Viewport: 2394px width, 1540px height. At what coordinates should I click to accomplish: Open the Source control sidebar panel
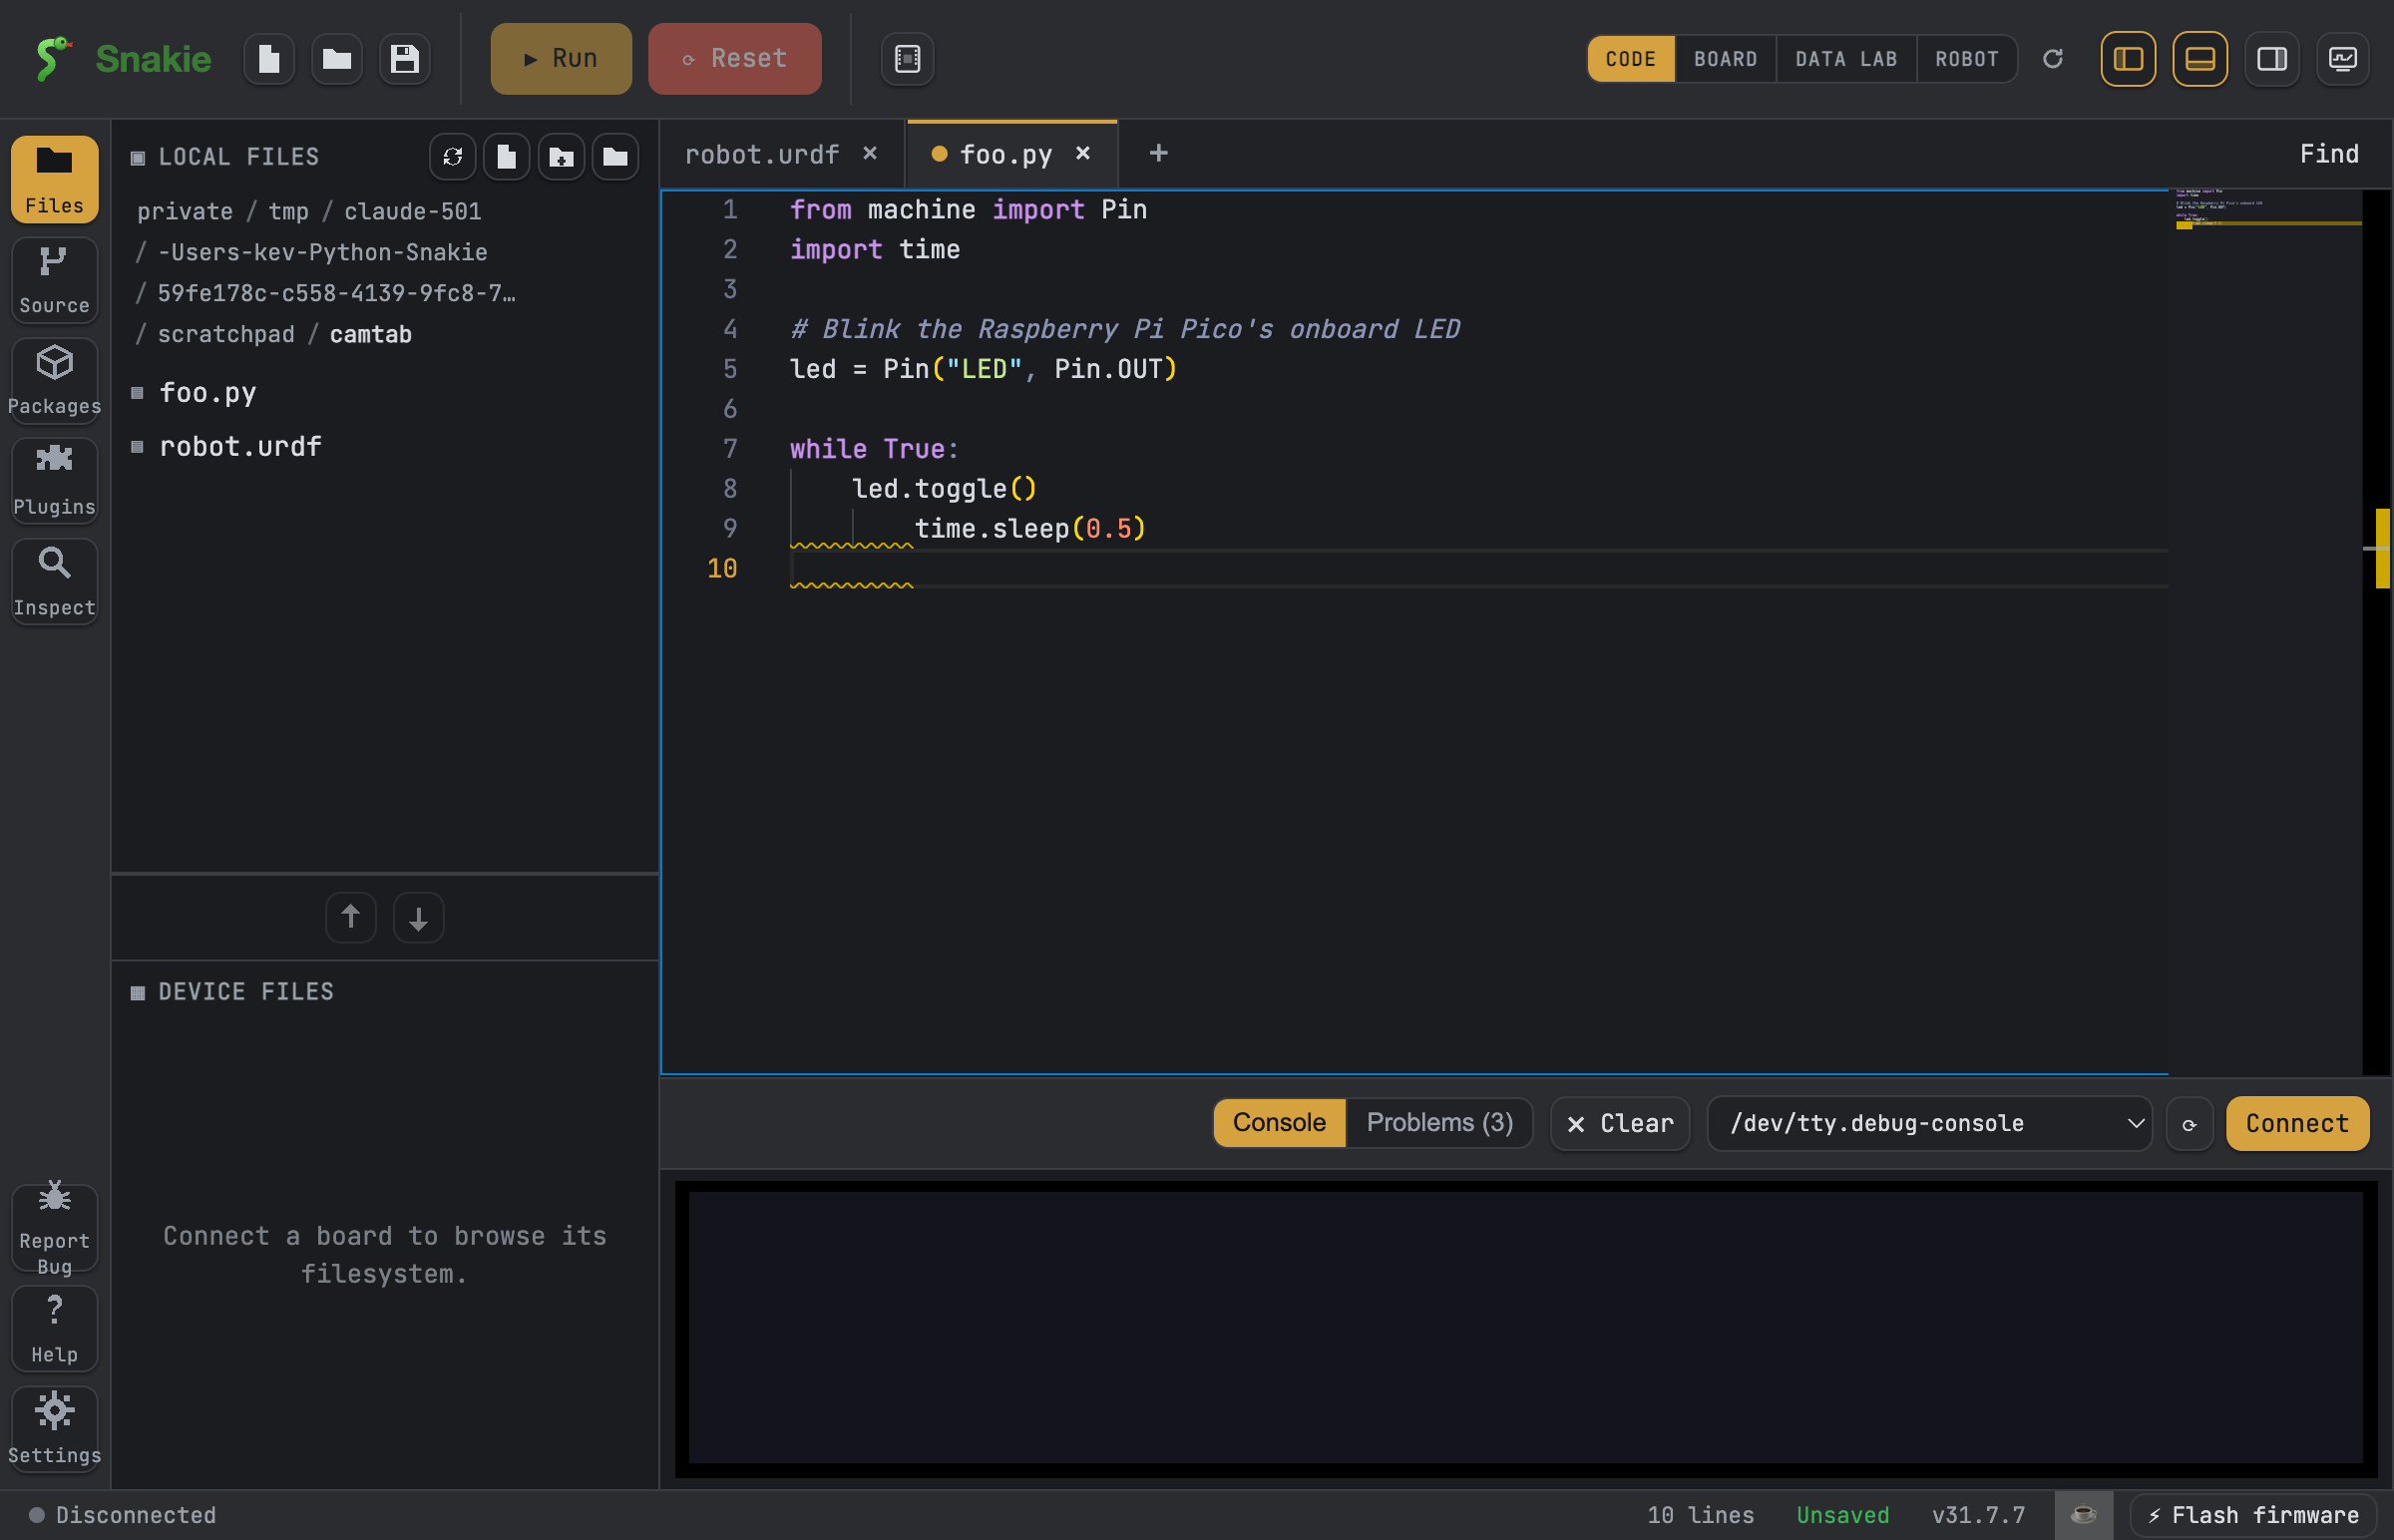click(54, 281)
